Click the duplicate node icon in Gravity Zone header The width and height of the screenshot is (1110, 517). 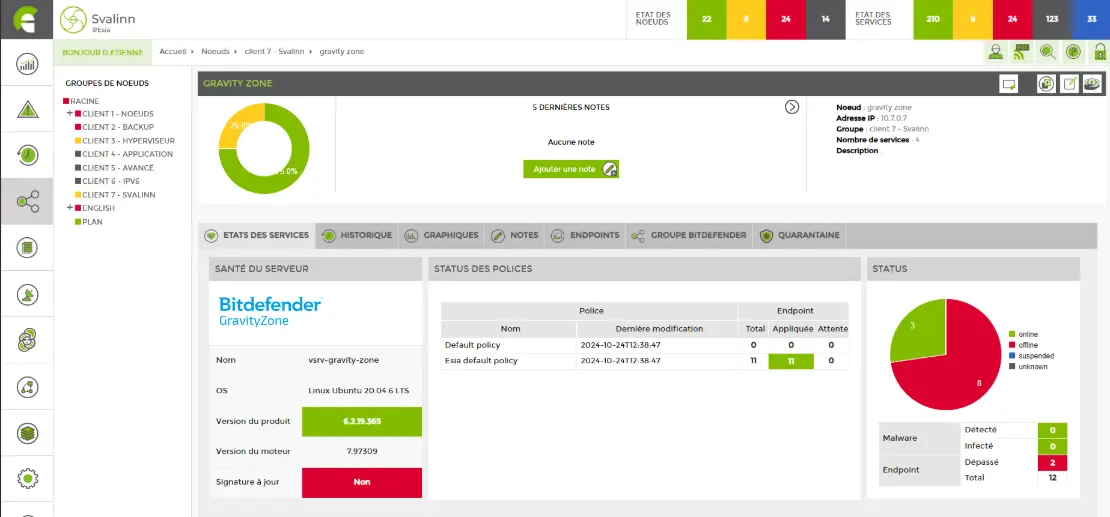(x=1046, y=84)
